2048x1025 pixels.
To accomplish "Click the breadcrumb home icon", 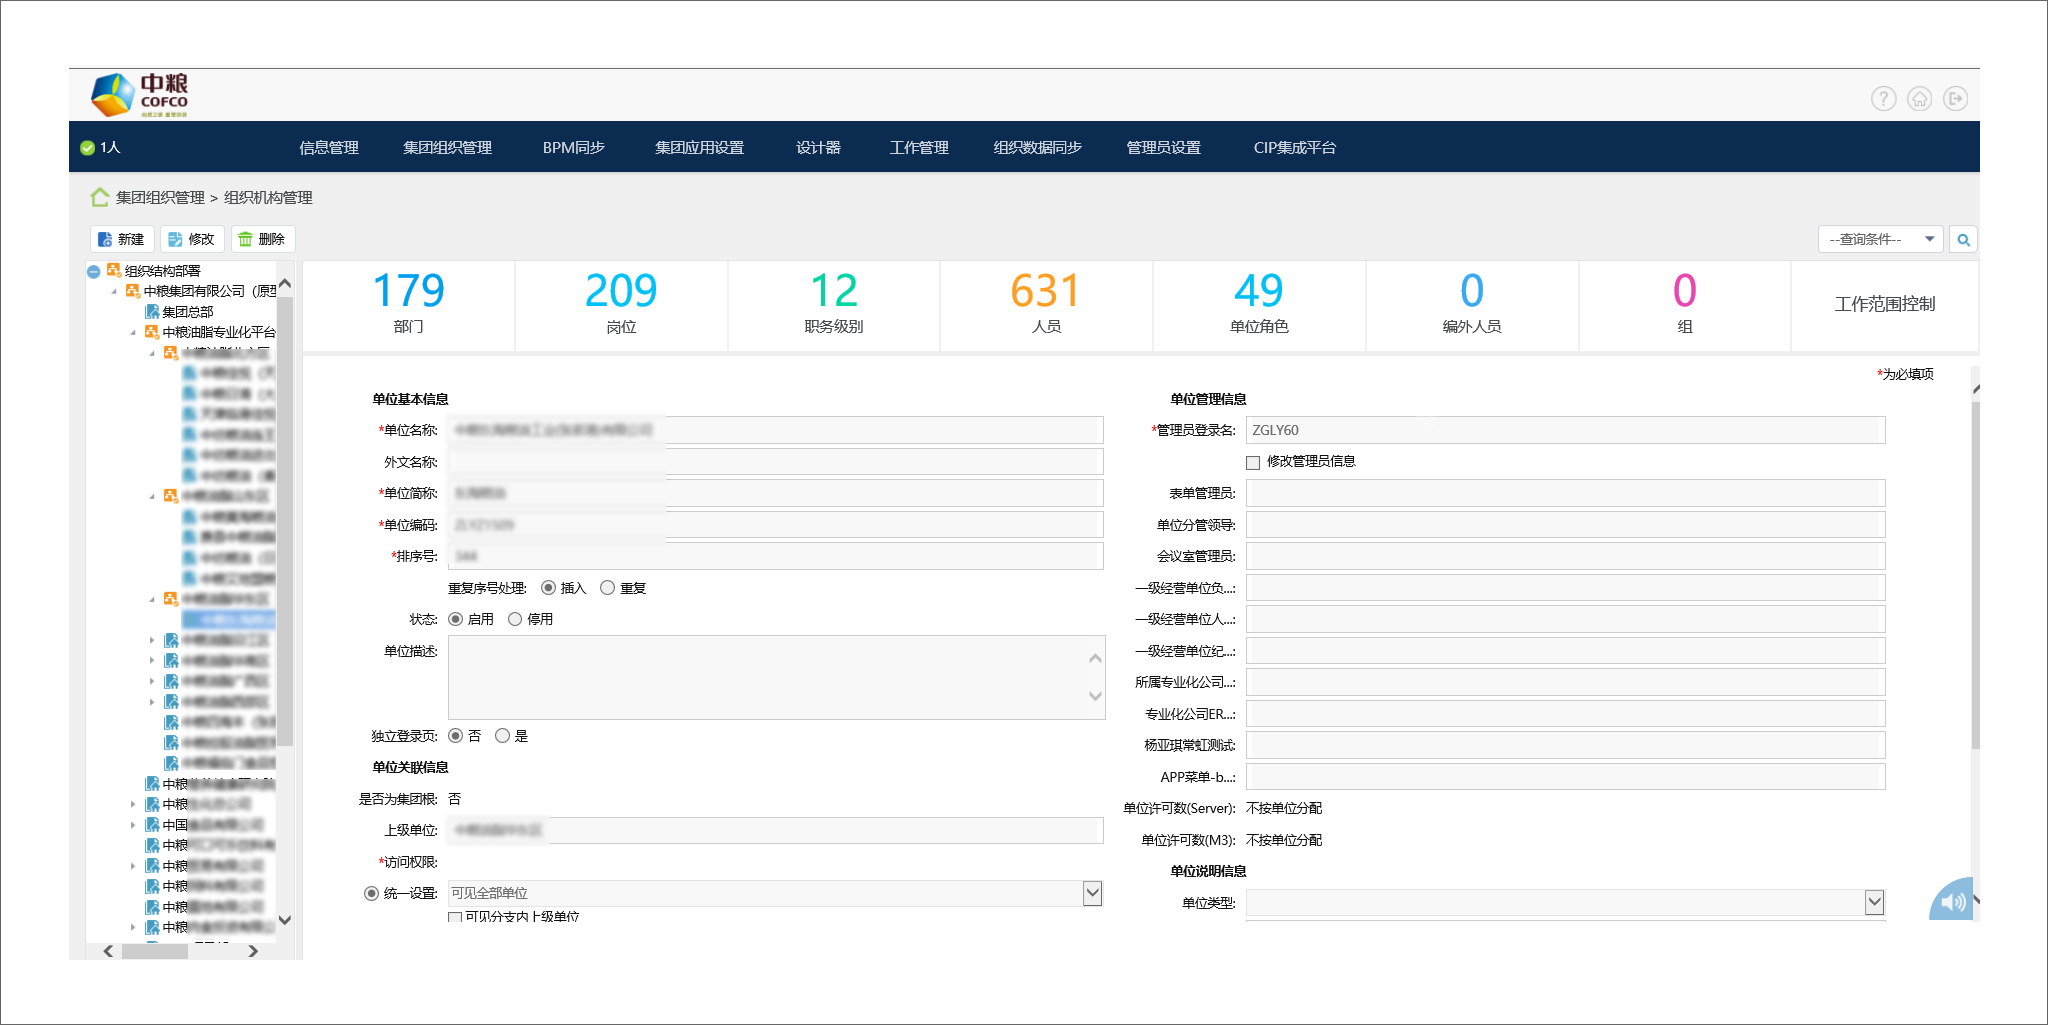I will click(100, 197).
